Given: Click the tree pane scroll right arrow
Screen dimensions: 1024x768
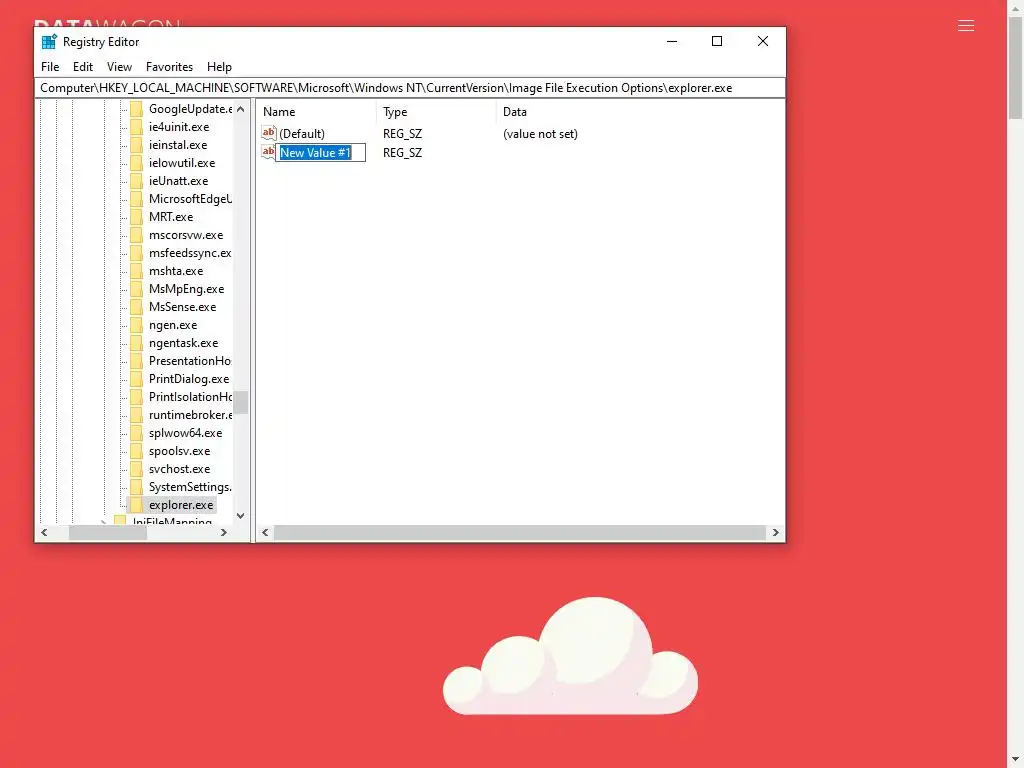Looking at the screenshot, I should [x=224, y=533].
